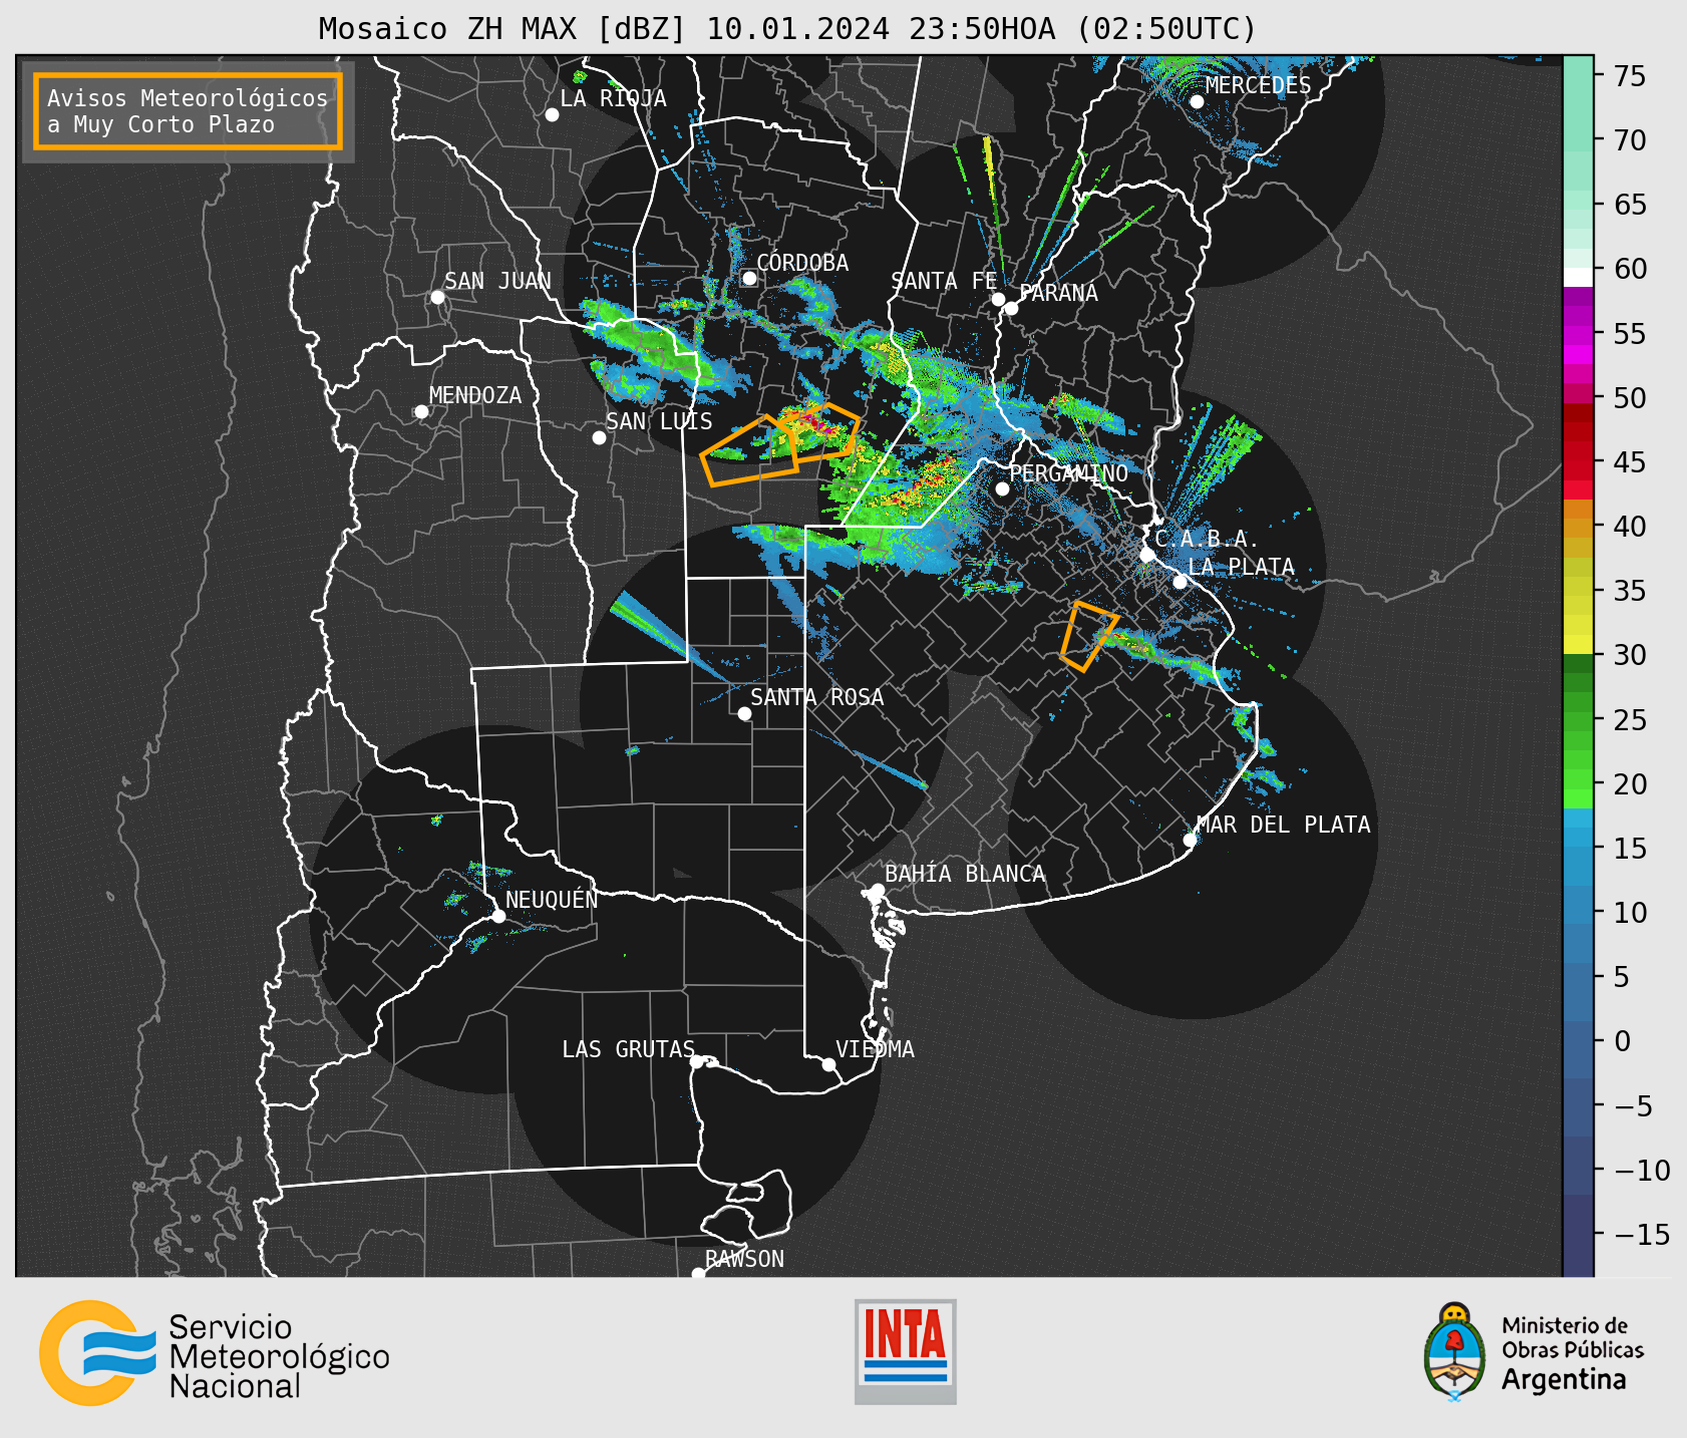This screenshot has width=1687, height=1438.
Task: Click the Ministerio de Obras Públicas Argentina text
Action: pyautogui.click(x=1572, y=1352)
